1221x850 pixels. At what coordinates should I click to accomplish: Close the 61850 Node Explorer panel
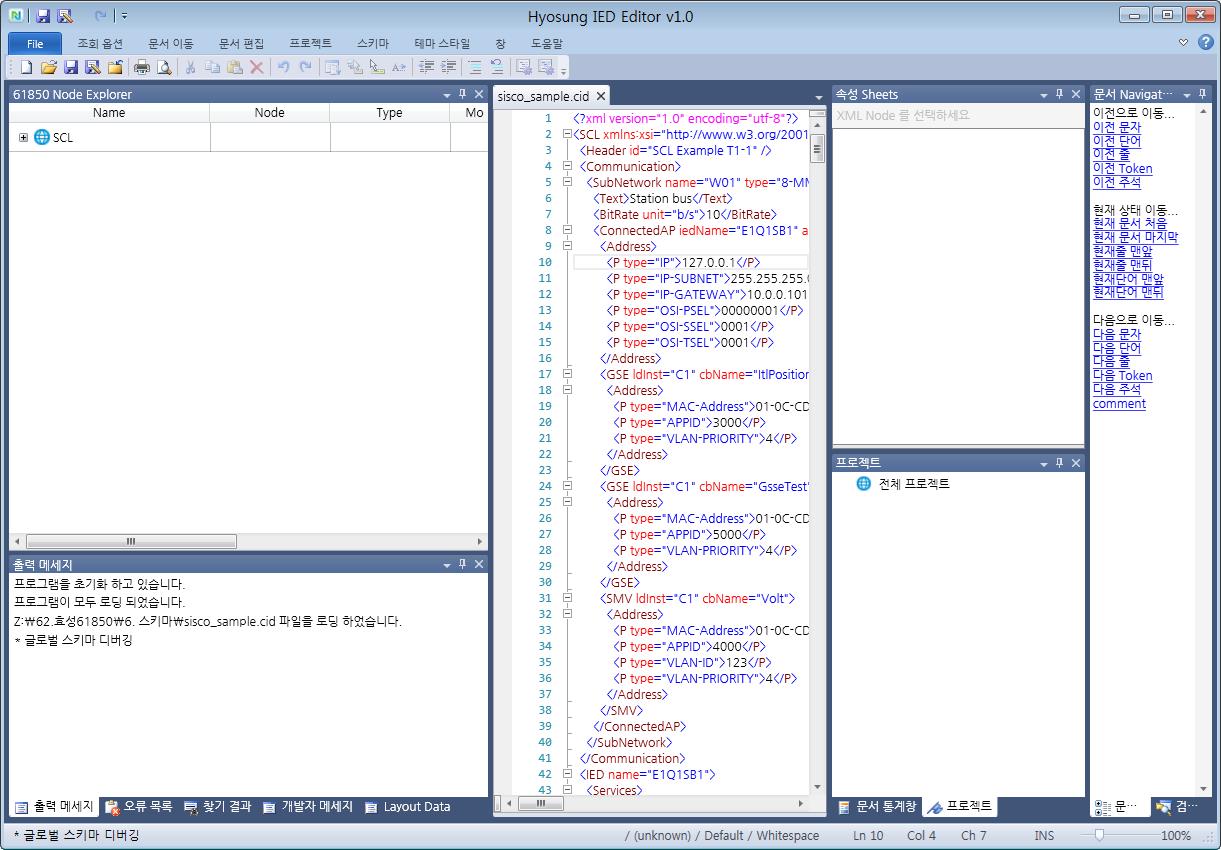[479, 94]
